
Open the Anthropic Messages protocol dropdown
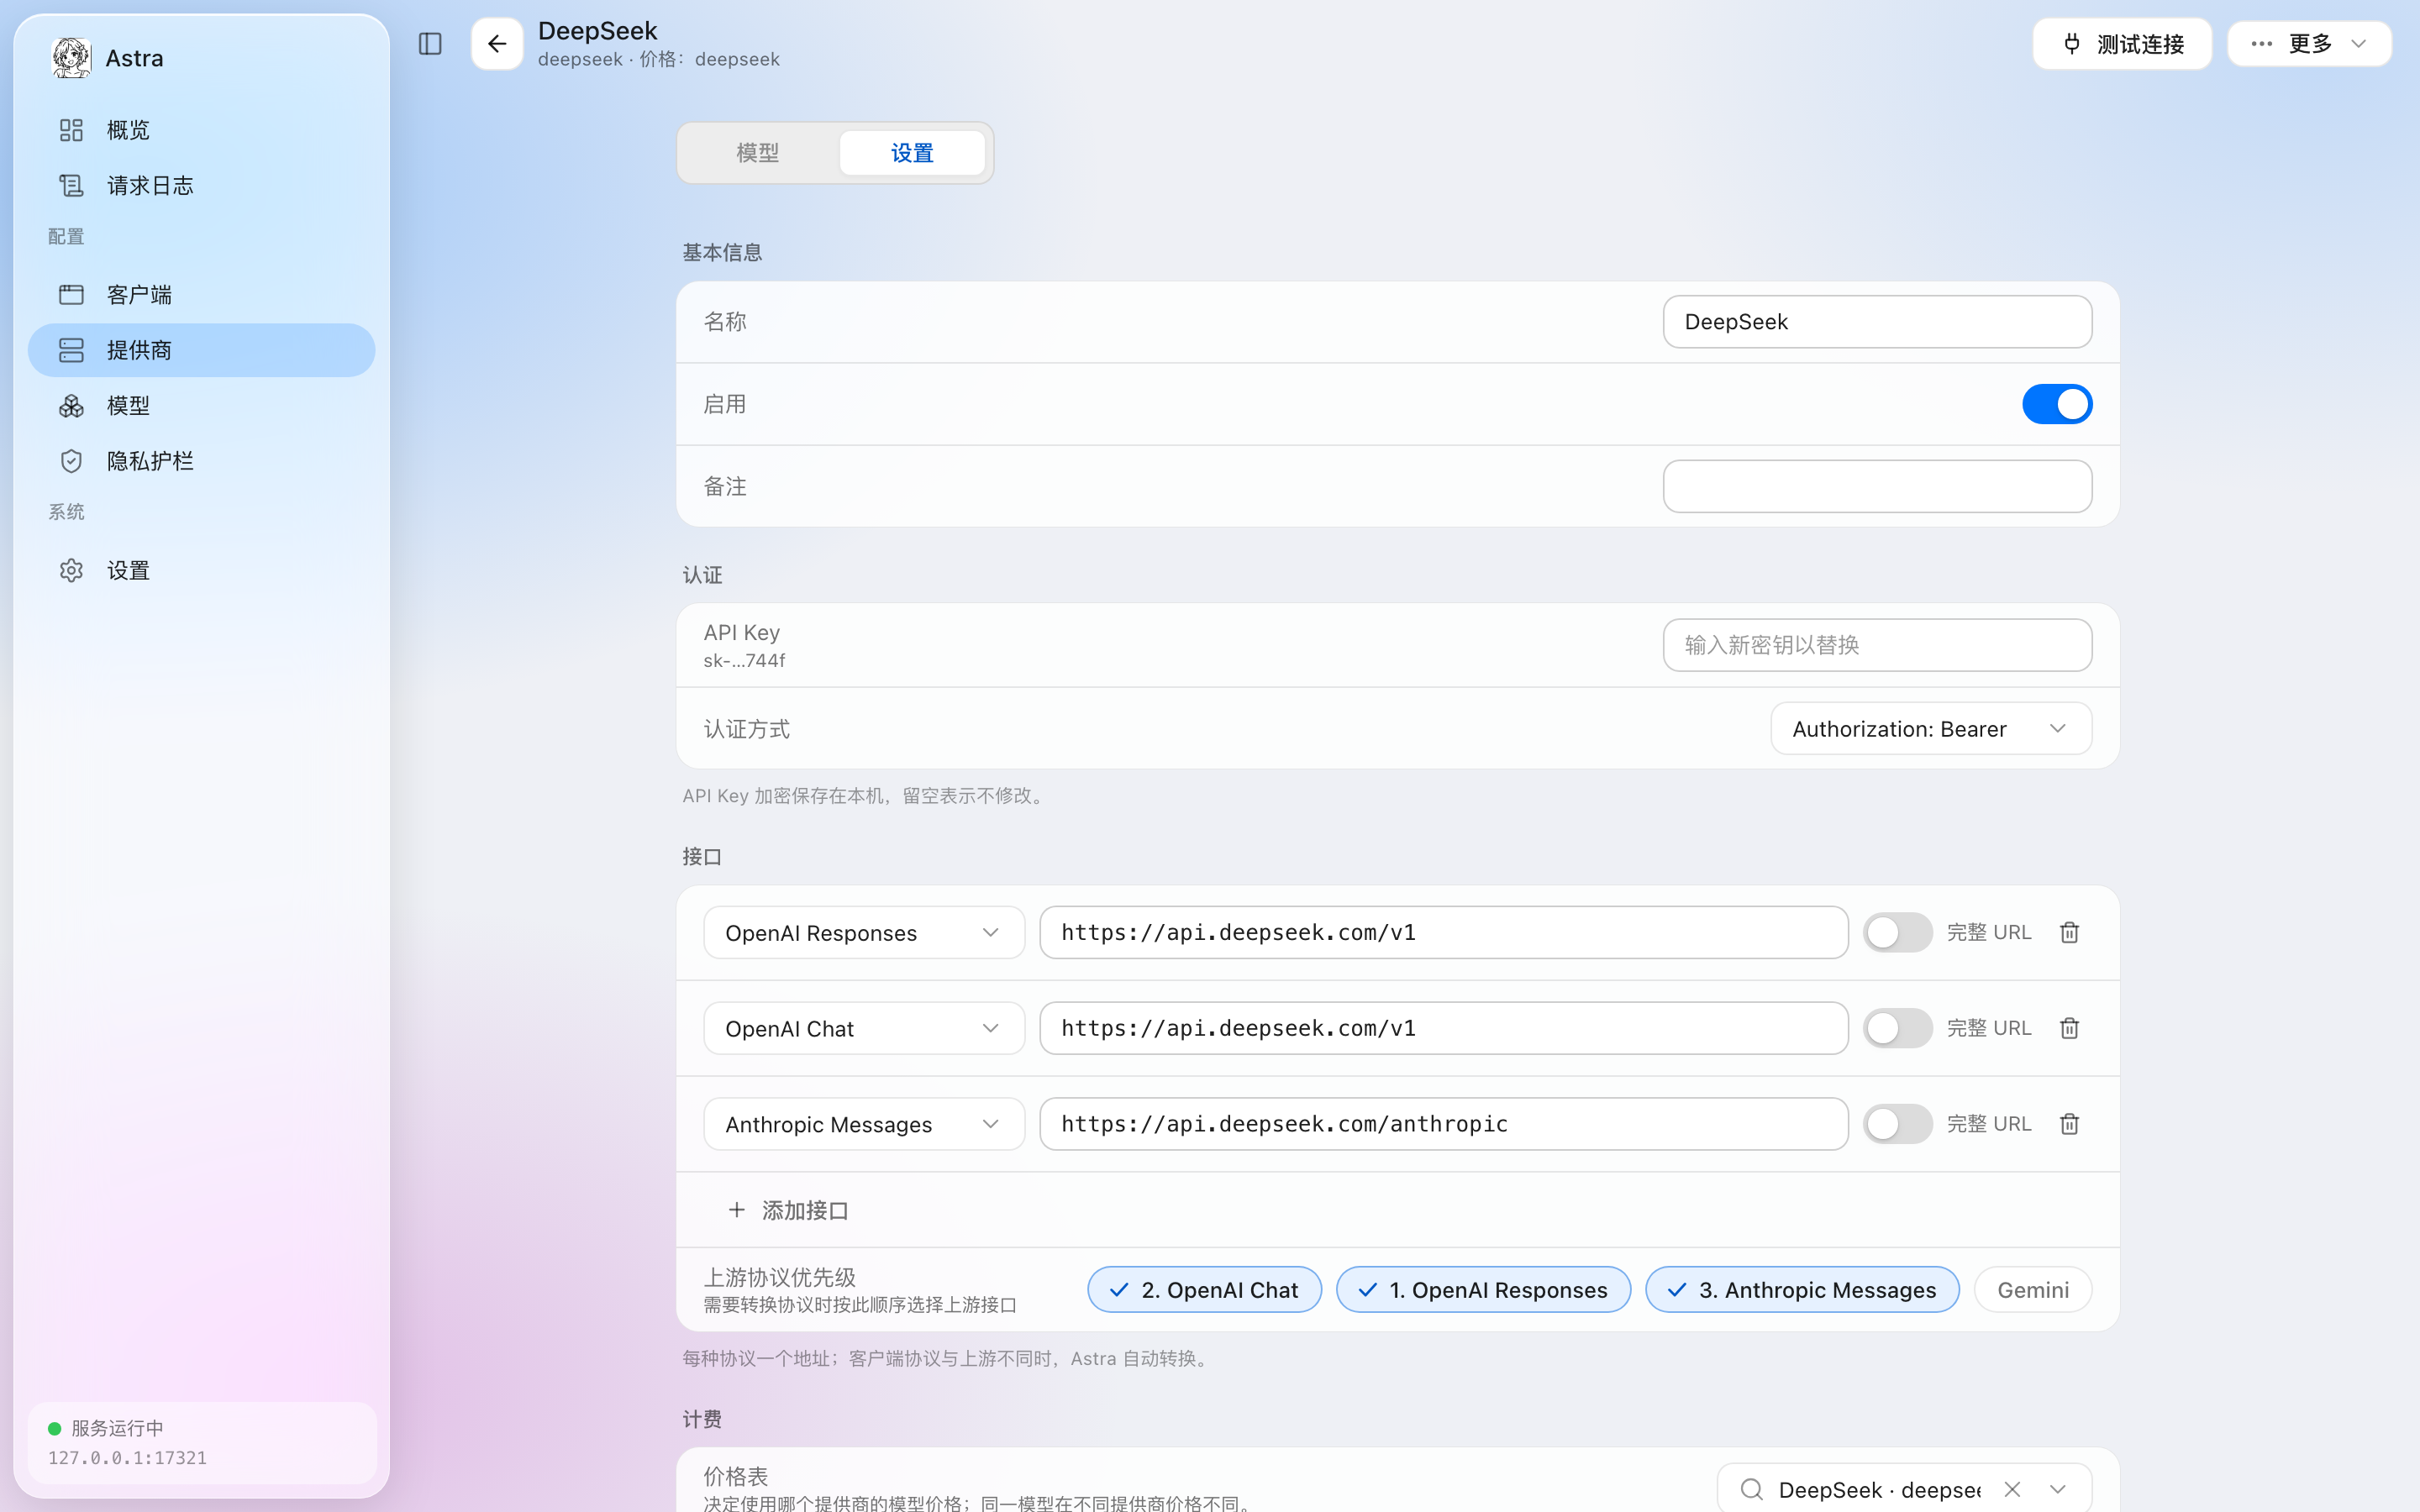point(864,1124)
